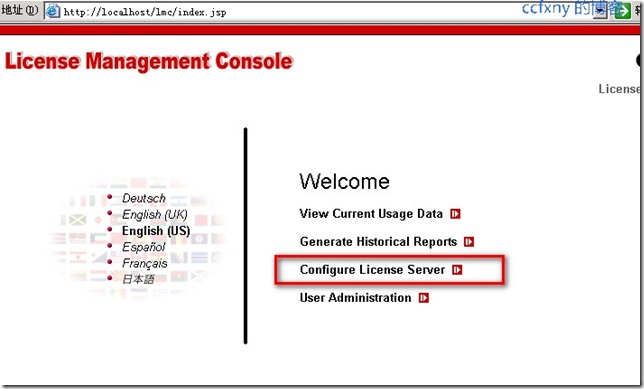
Task: Click the Internet Explorer page icon in address bar
Action: pos(53,11)
